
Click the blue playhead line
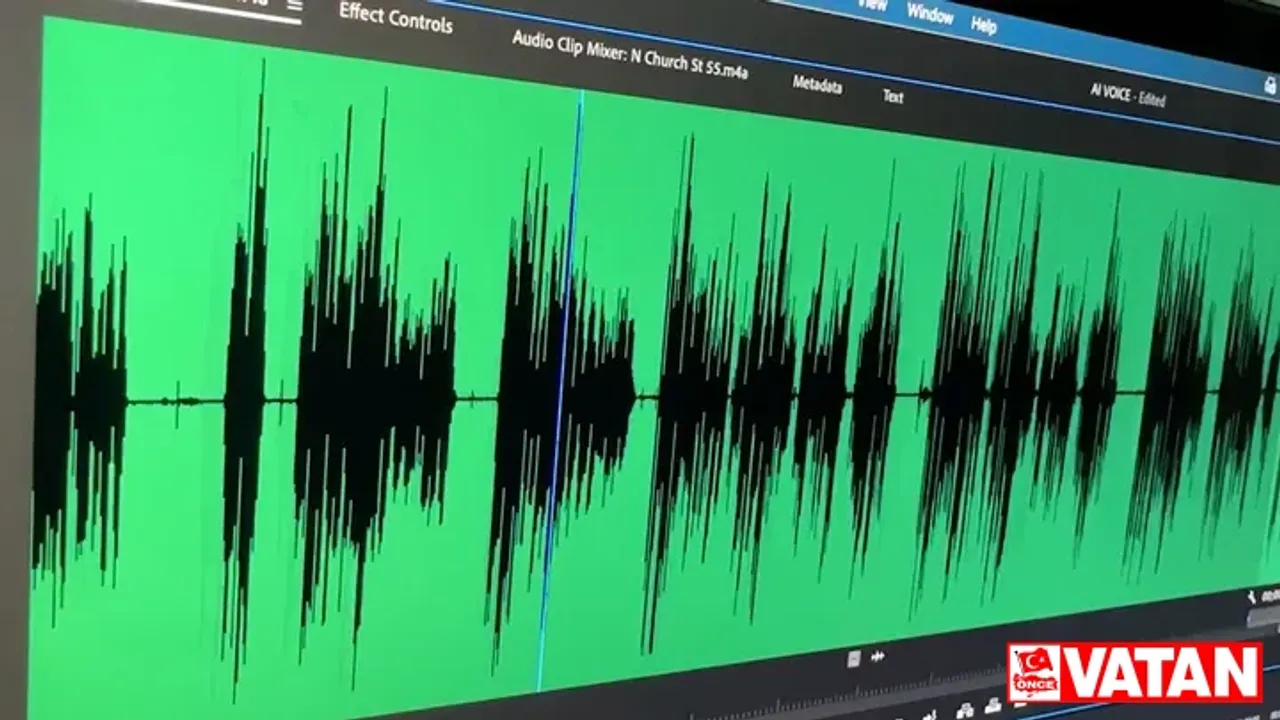561,390
